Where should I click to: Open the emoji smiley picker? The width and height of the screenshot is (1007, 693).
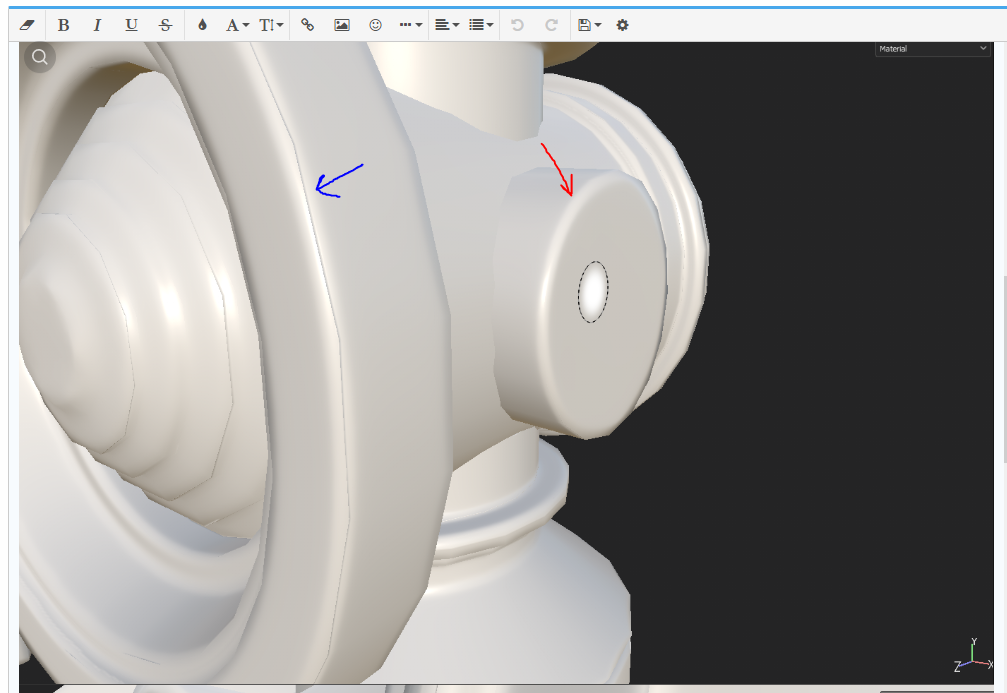(376, 25)
